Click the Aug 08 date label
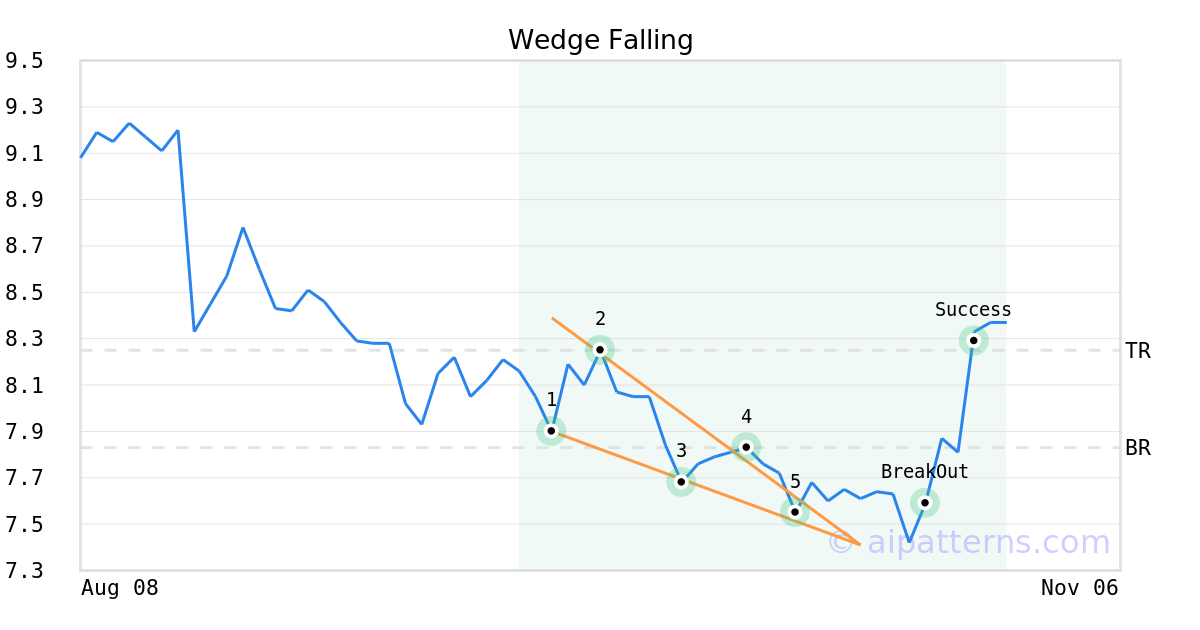This screenshot has width=1200, height=630. pyautogui.click(x=120, y=588)
